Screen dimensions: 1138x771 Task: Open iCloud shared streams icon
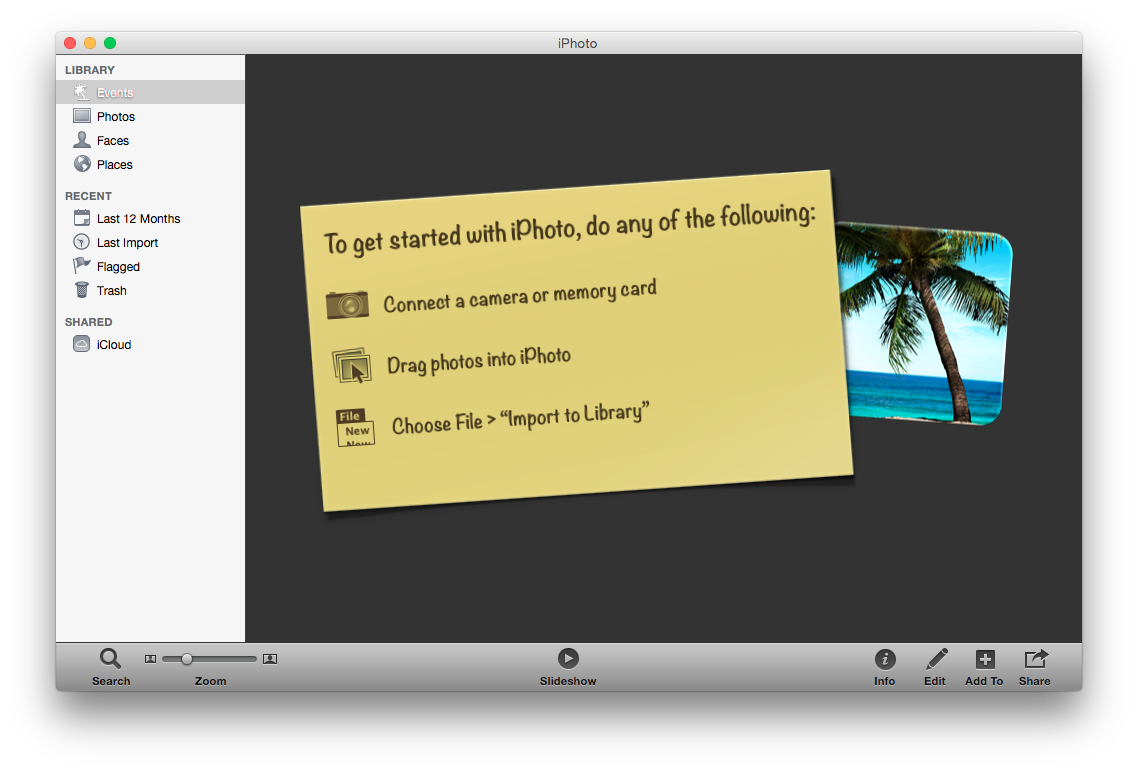[82, 344]
